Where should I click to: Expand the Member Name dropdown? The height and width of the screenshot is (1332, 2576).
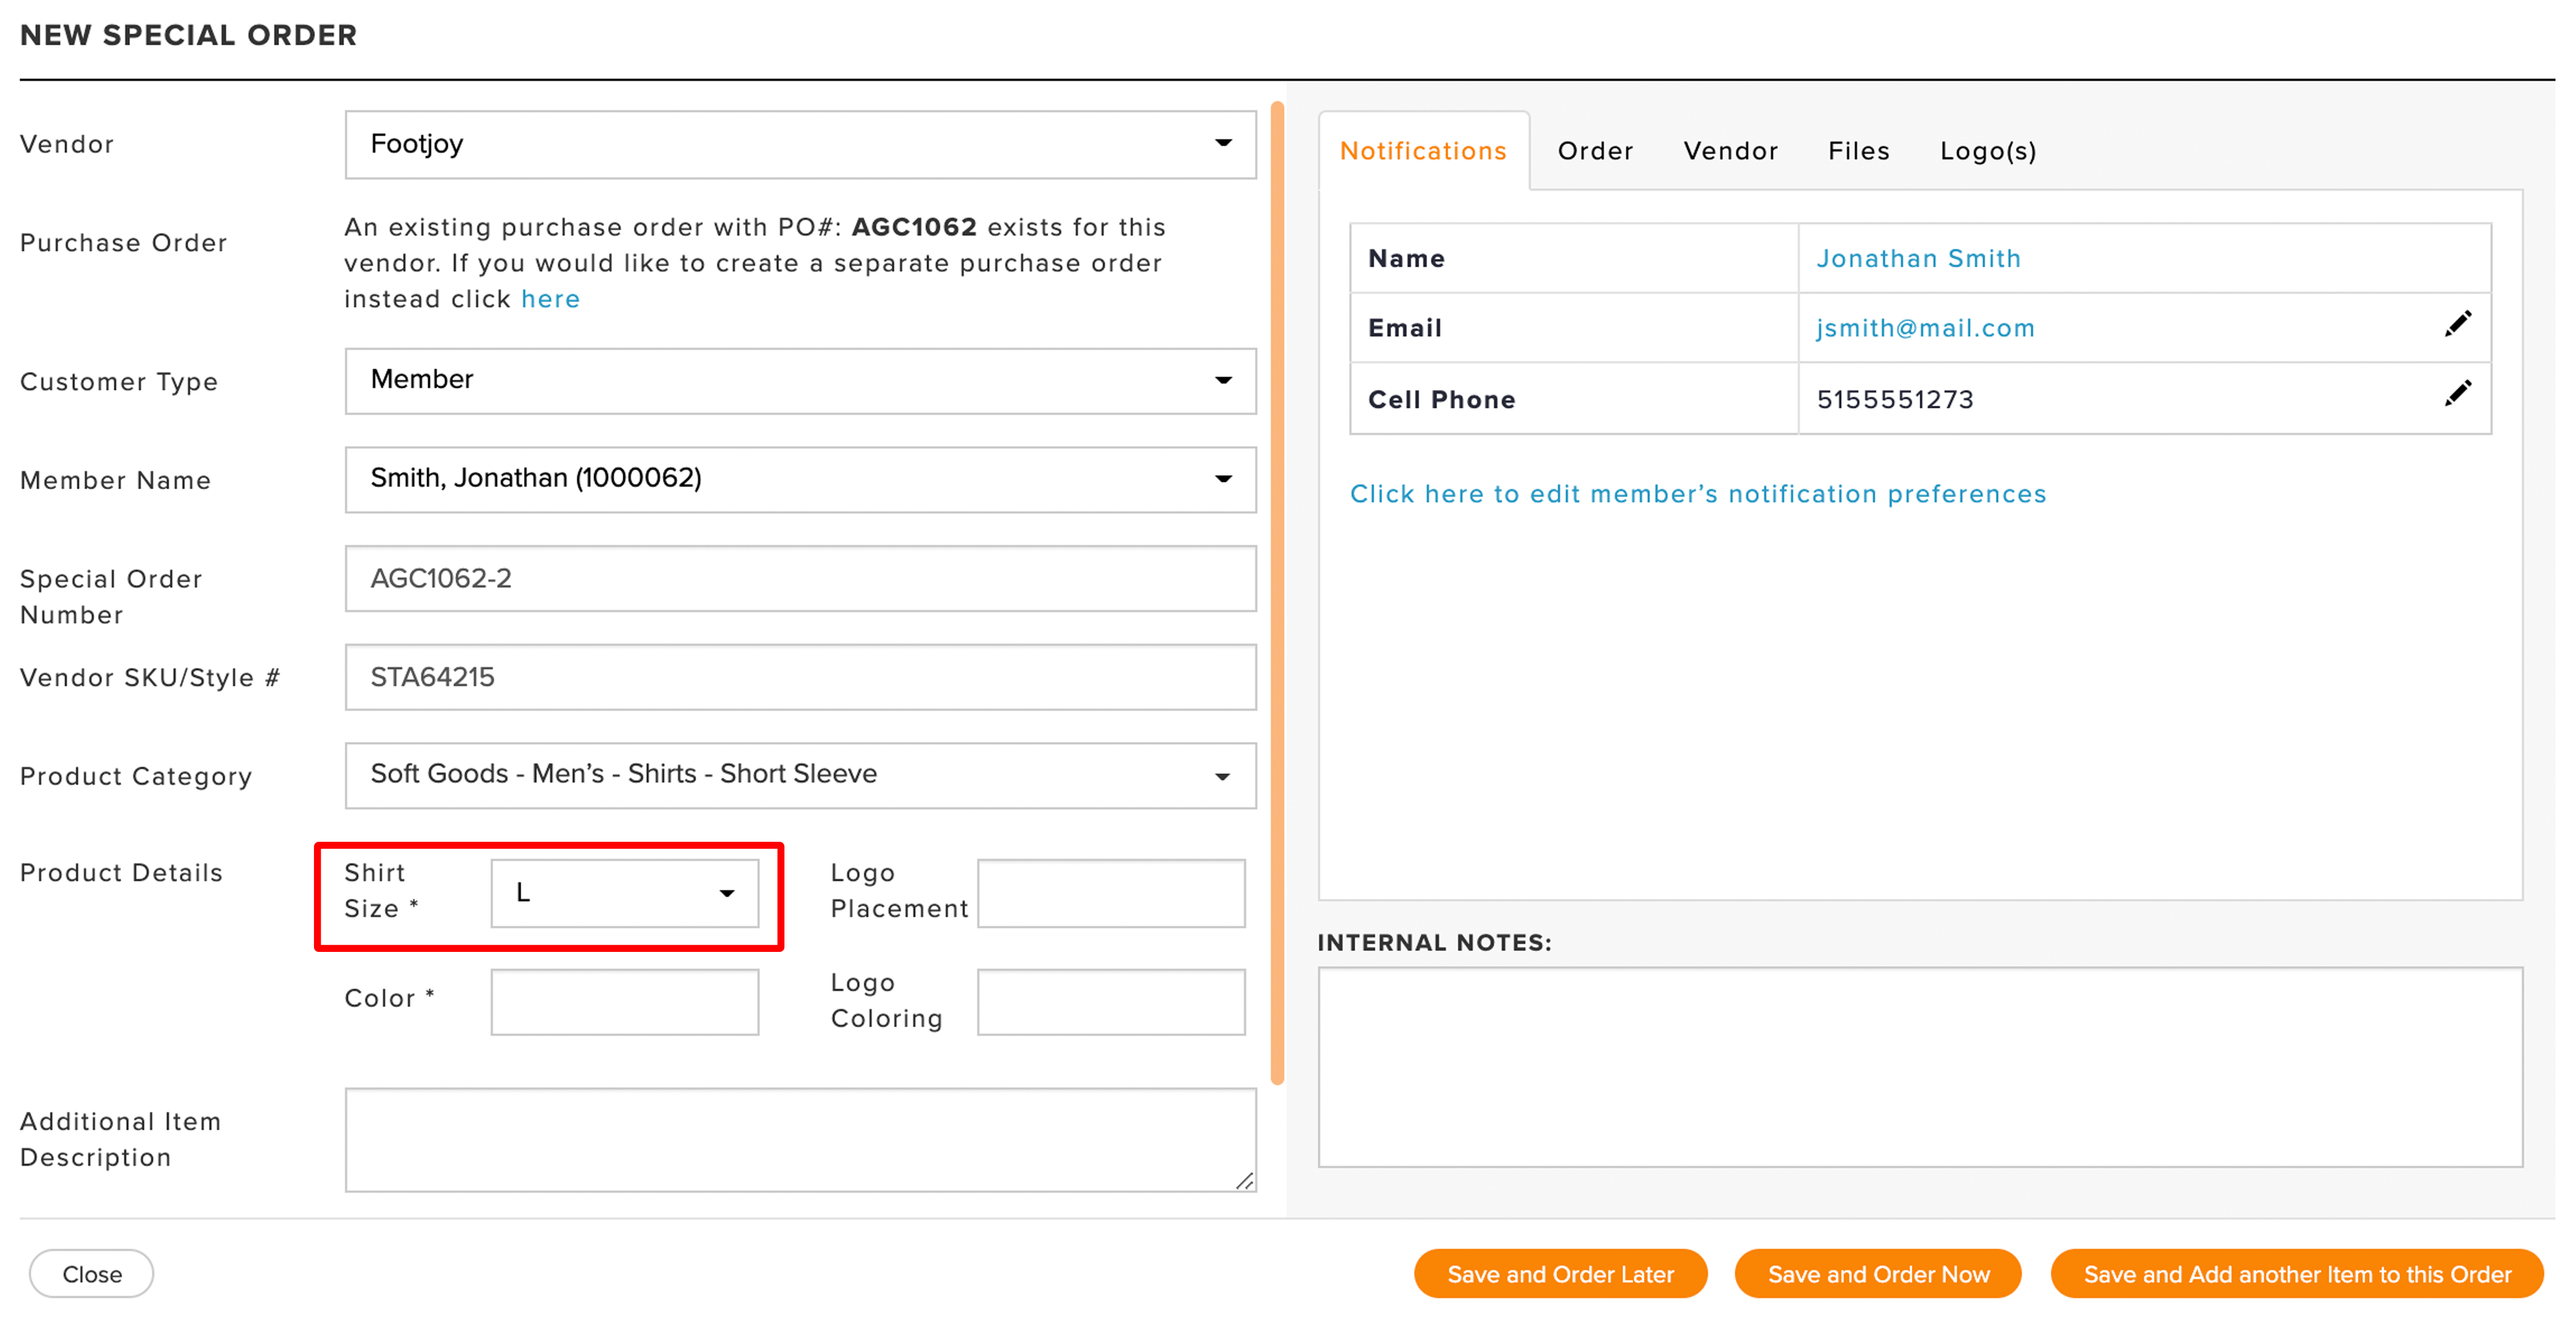[x=800, y=479]
